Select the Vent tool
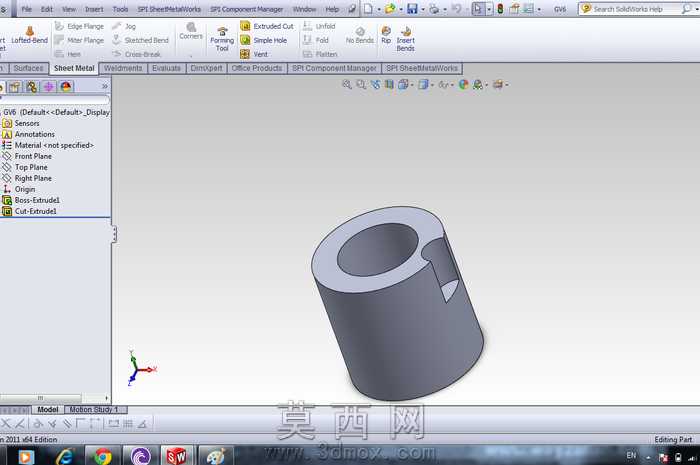The height and width of the screenshot is (465, 700). (x=254, y=54)
